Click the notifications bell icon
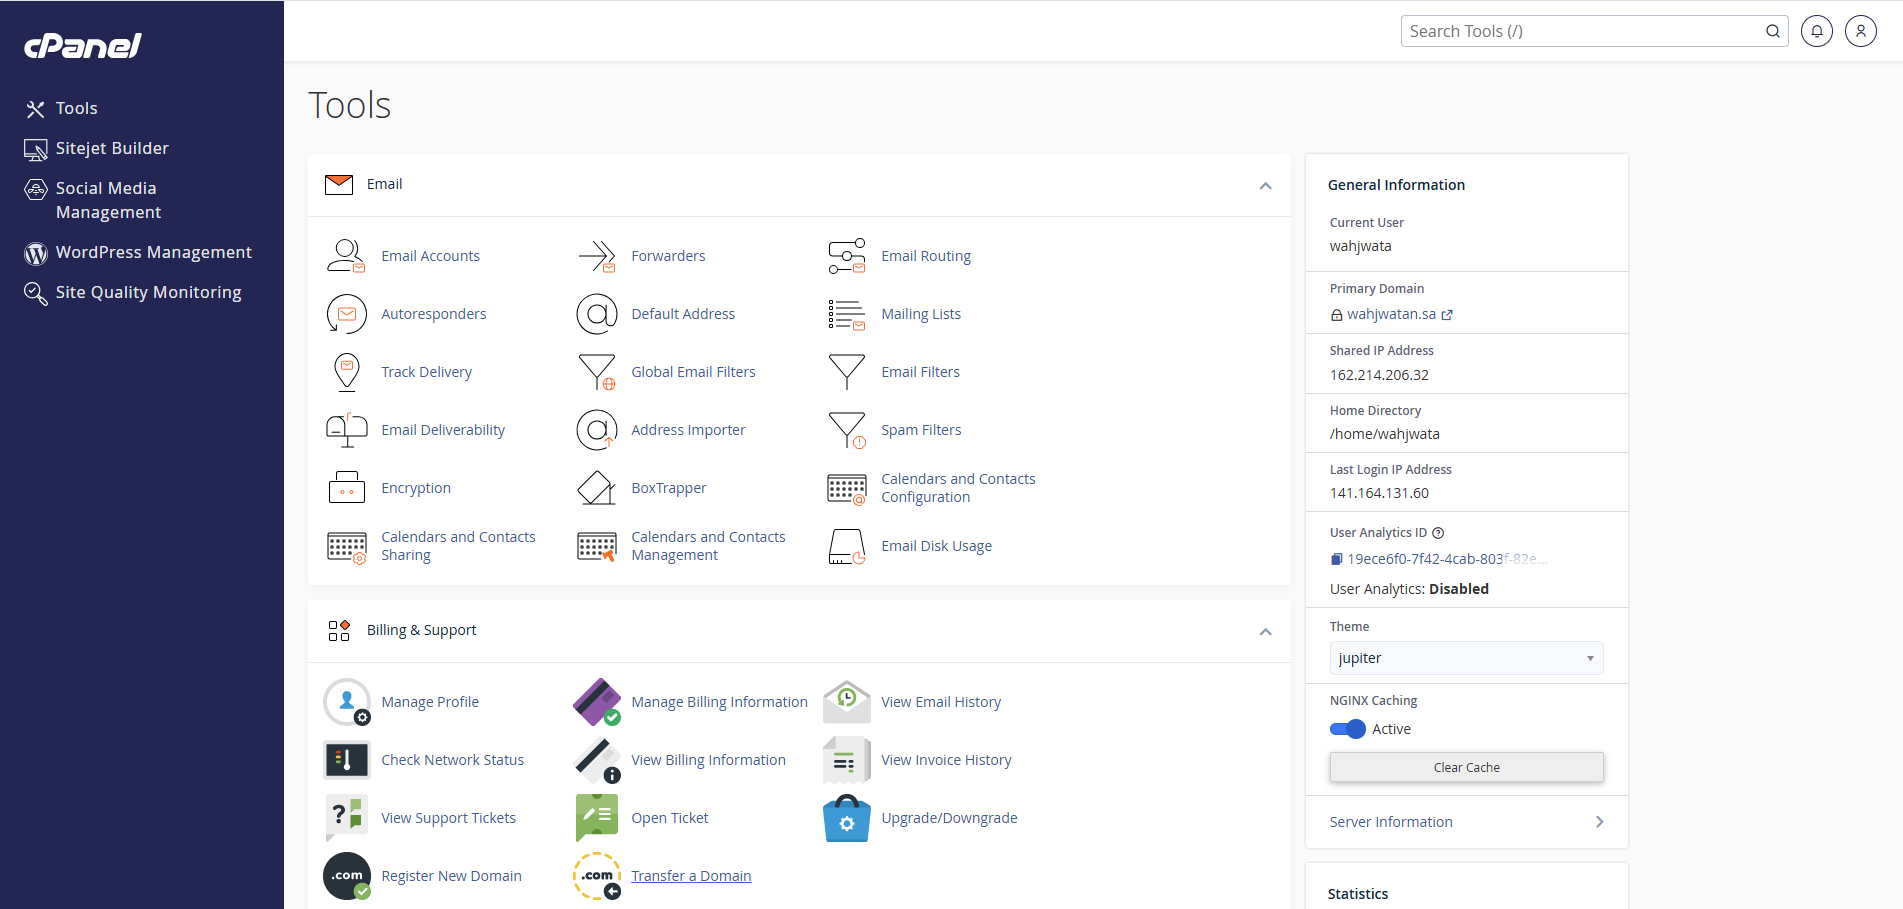The height and width of the screenshot is (909, 1903). click(x=1816, y=31)
